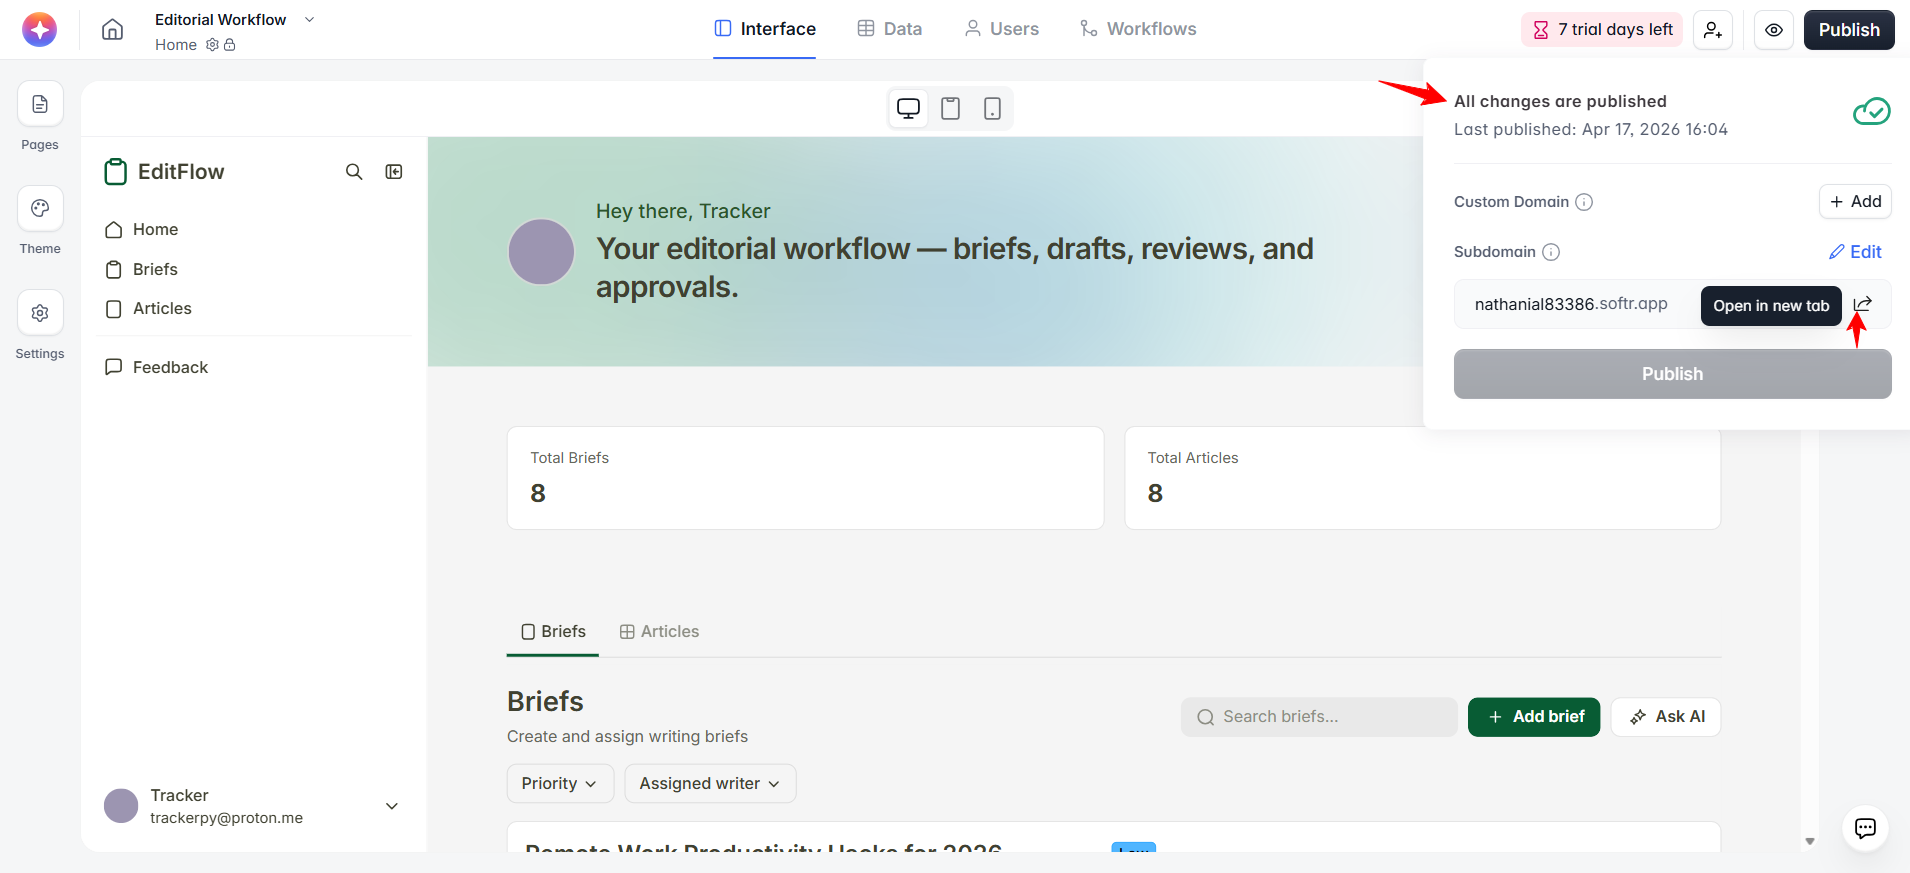Add a custom domain

coord(1855,201)
